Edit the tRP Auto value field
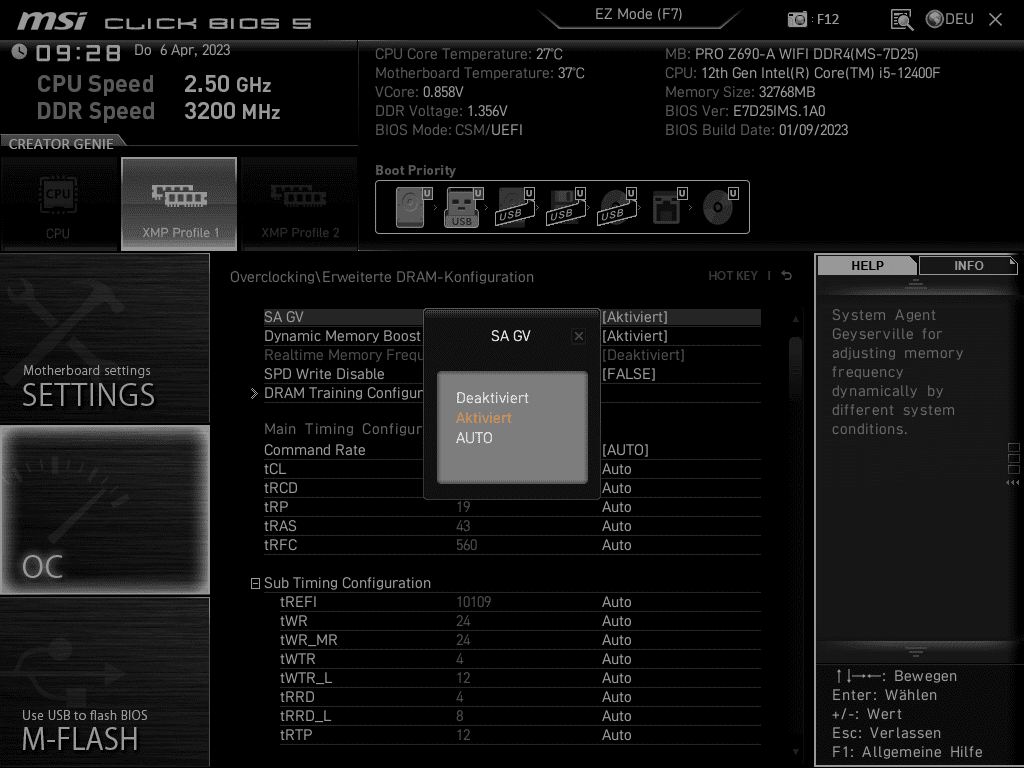 point(616,507)
